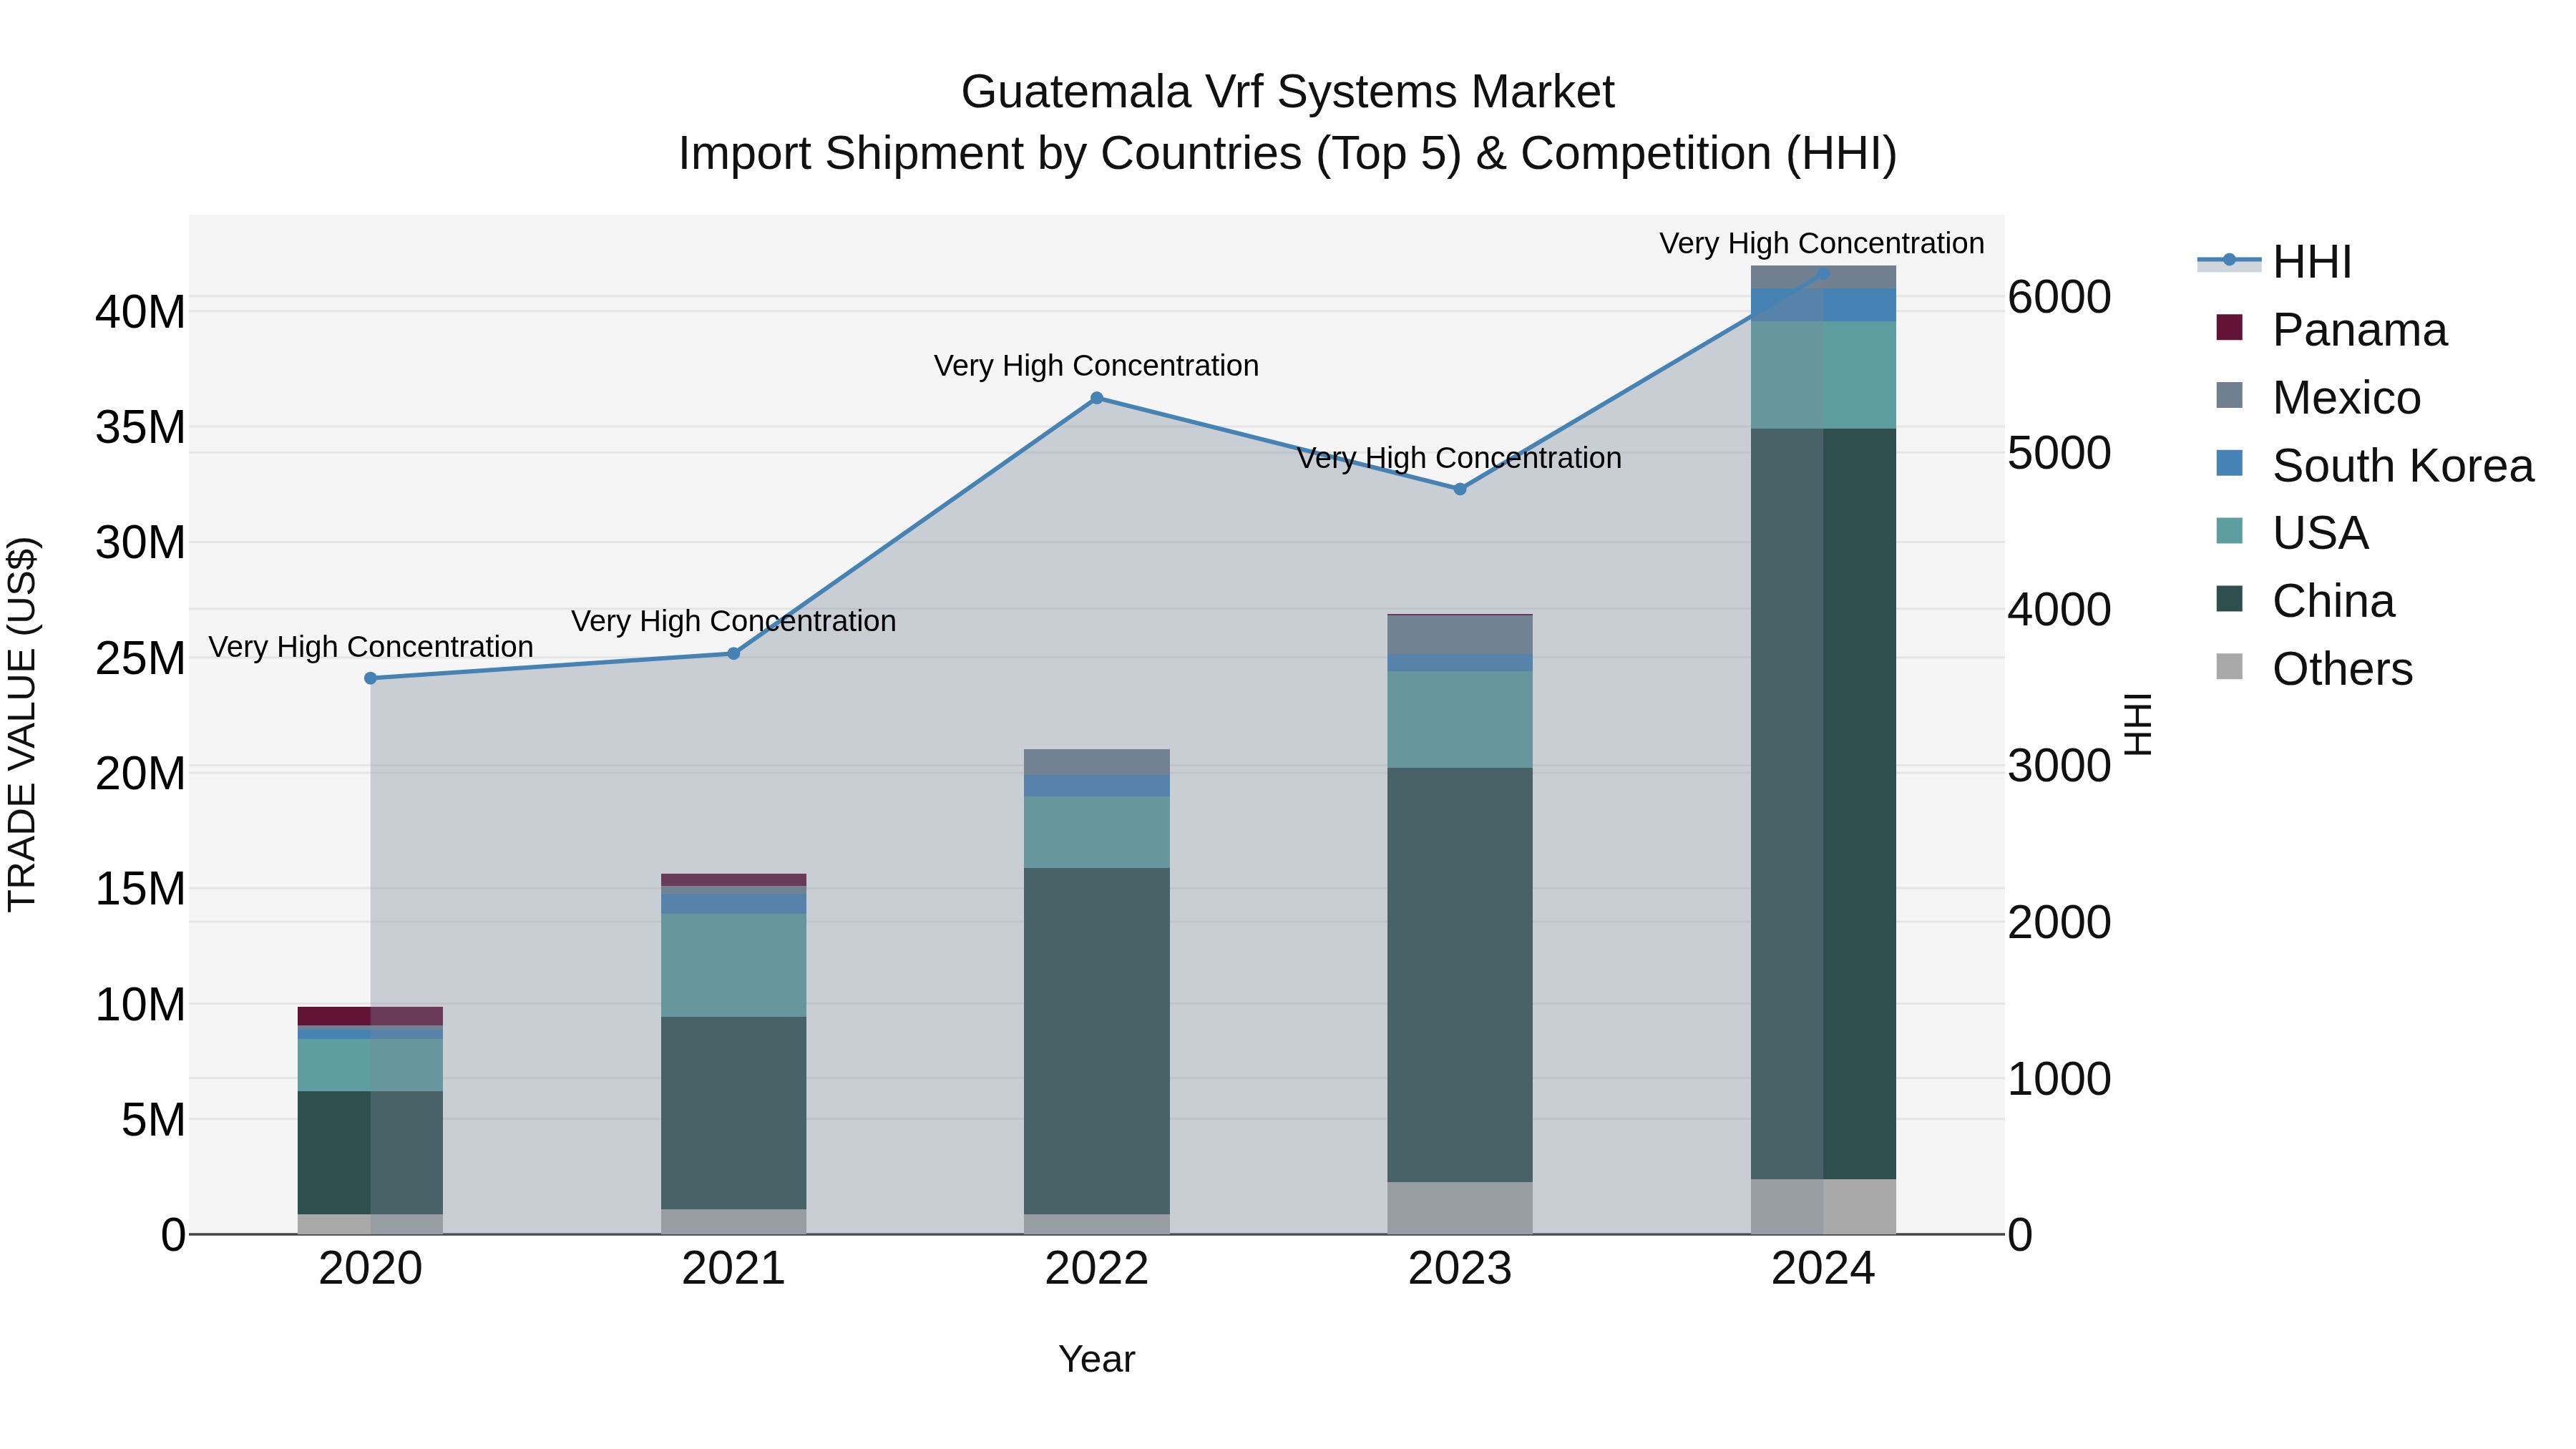The width and height of the screenshot is (2576, 1449).
Task: Click the 2023 x-axis label
Action: coord(1460,1269)
